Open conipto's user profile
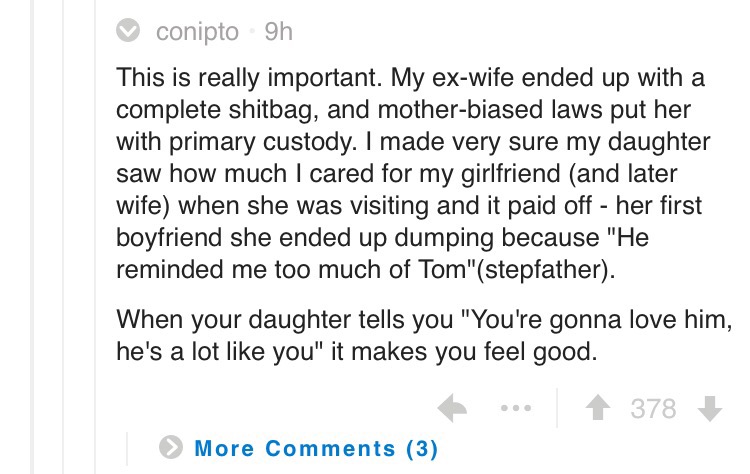This screenshot has height=474, width=750. point(197,32)
